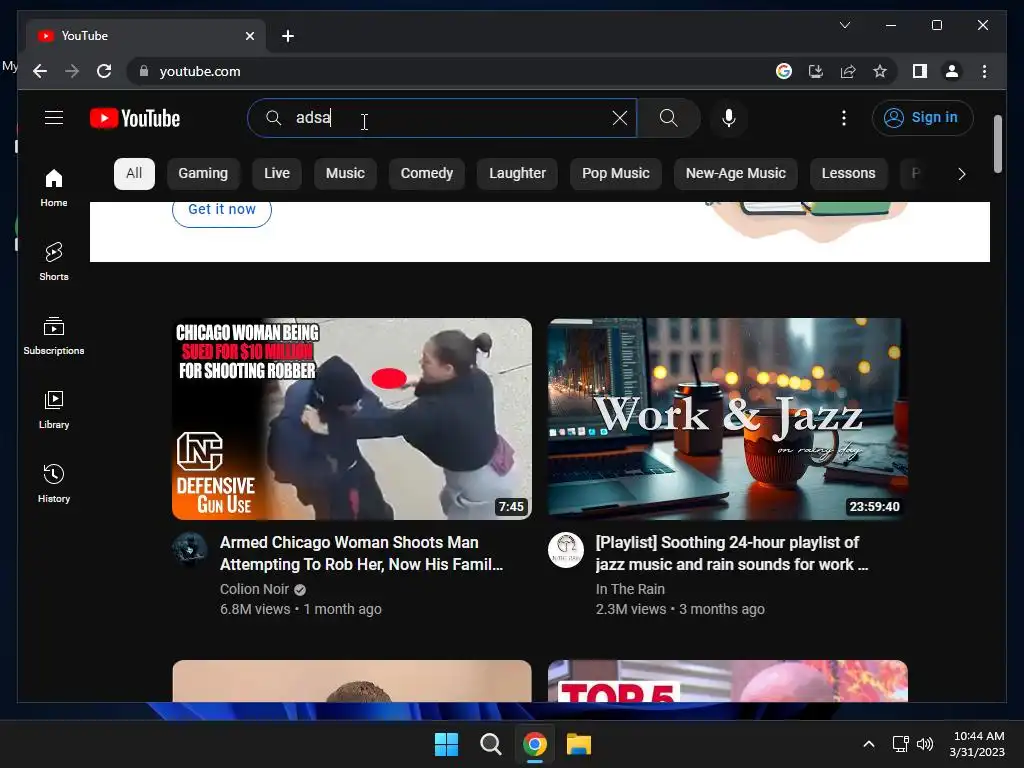The image size is (1024, 768).
Task: Clear the search text with the X icon
Action: click(619, 118)
